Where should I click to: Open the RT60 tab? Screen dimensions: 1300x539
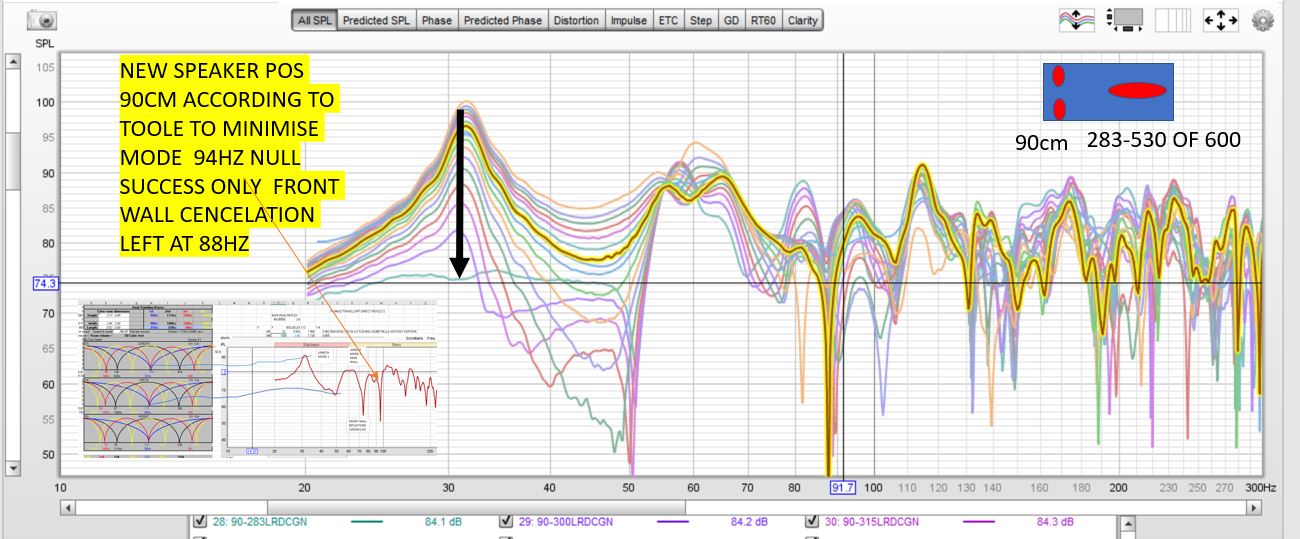pyautogui.click(x=763, y=20)
